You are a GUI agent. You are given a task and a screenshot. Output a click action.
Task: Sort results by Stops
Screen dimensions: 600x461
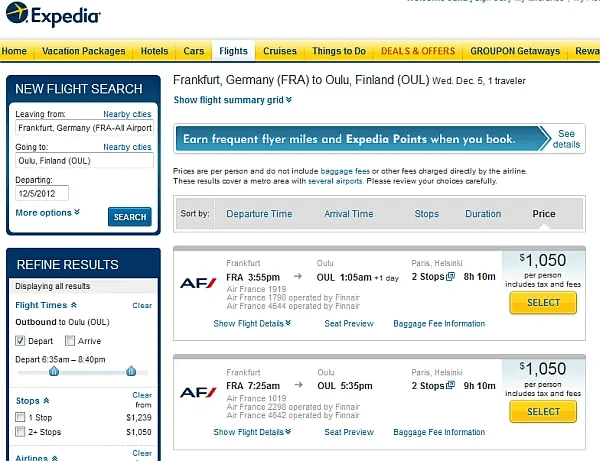pos(427,214)
